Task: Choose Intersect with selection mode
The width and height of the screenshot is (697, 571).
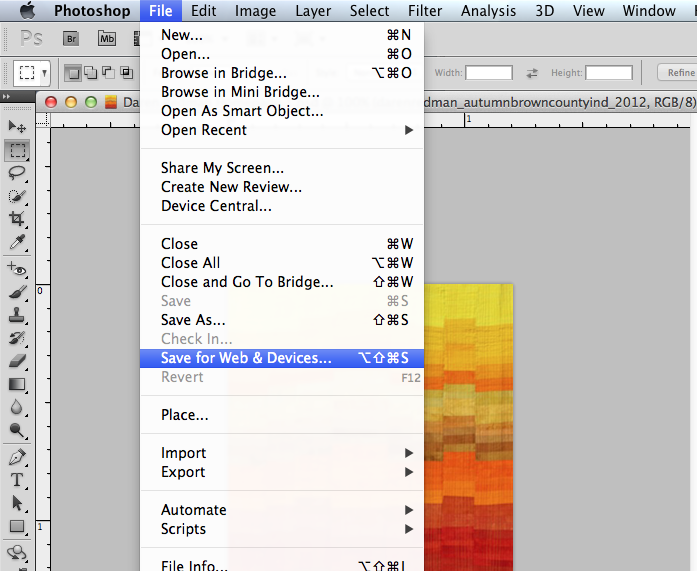Action: point(127,72)
